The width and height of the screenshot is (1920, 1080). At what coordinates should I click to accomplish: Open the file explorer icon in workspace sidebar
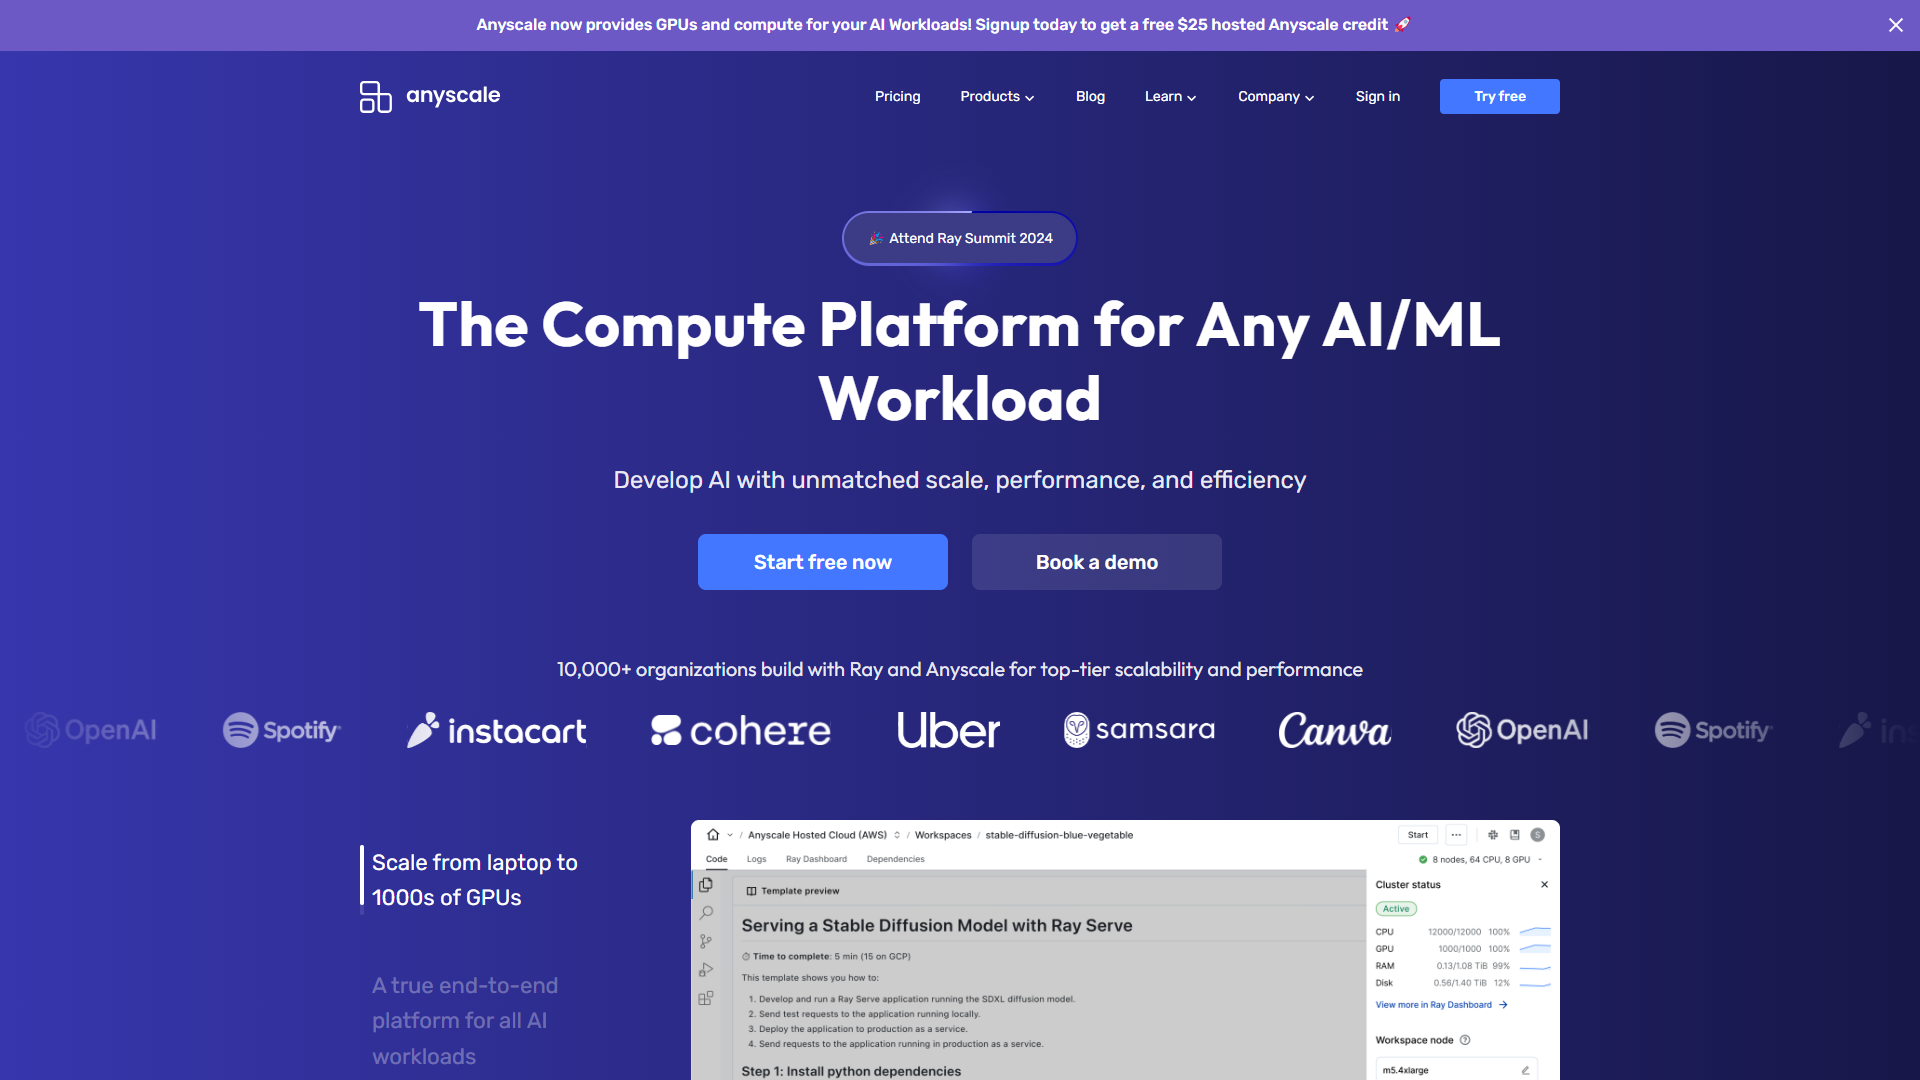click(x=706, y=885)
